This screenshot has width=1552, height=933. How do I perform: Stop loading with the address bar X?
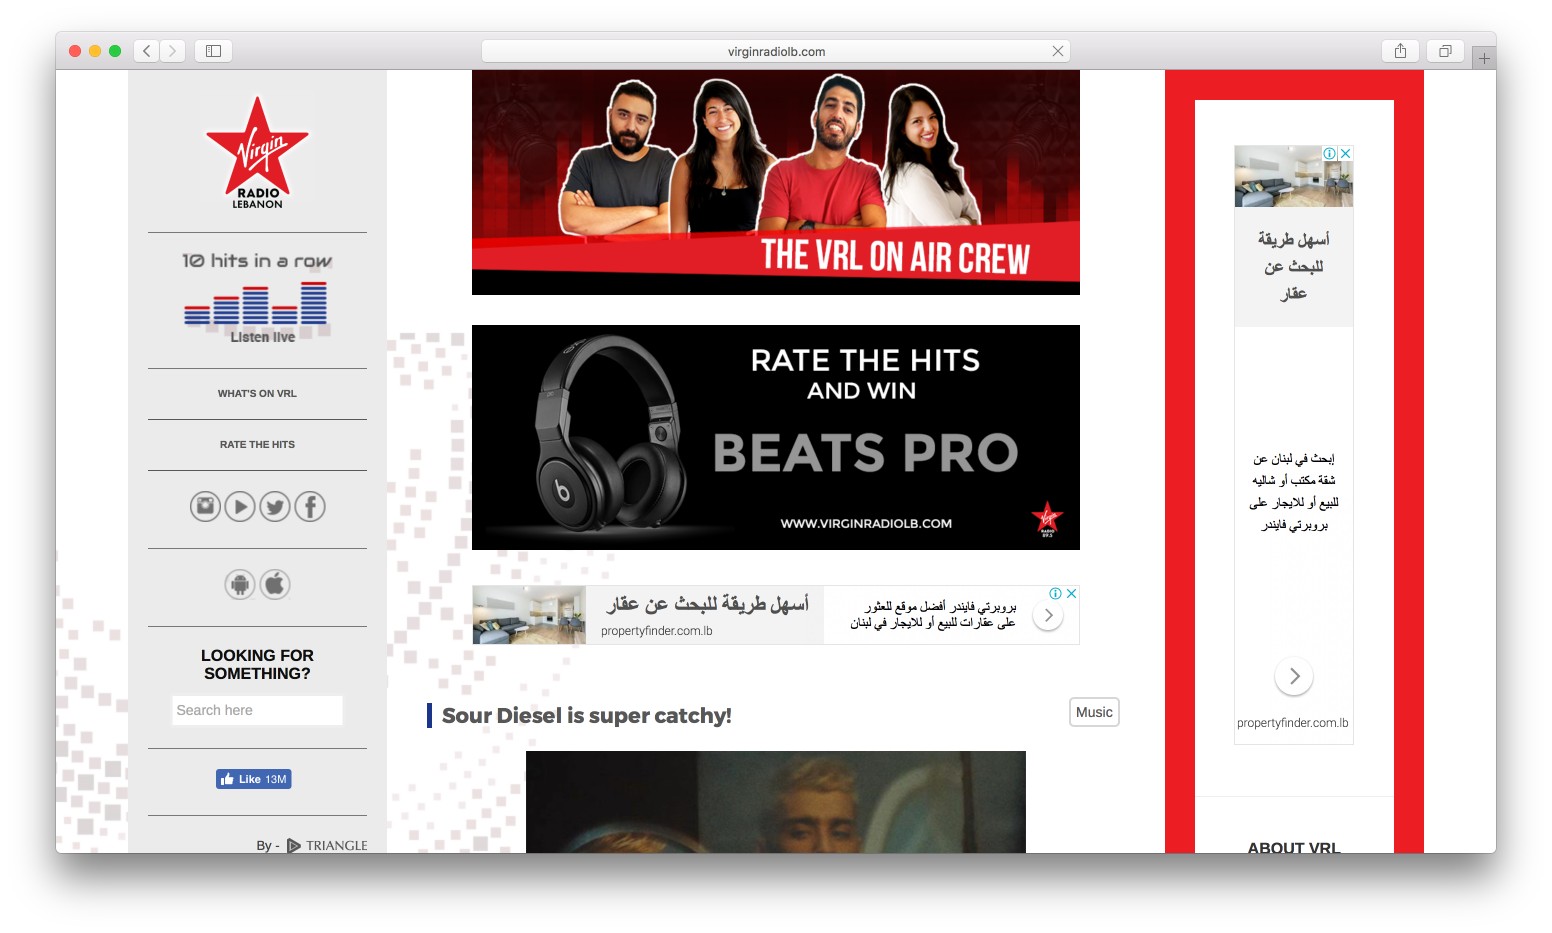1057,51
